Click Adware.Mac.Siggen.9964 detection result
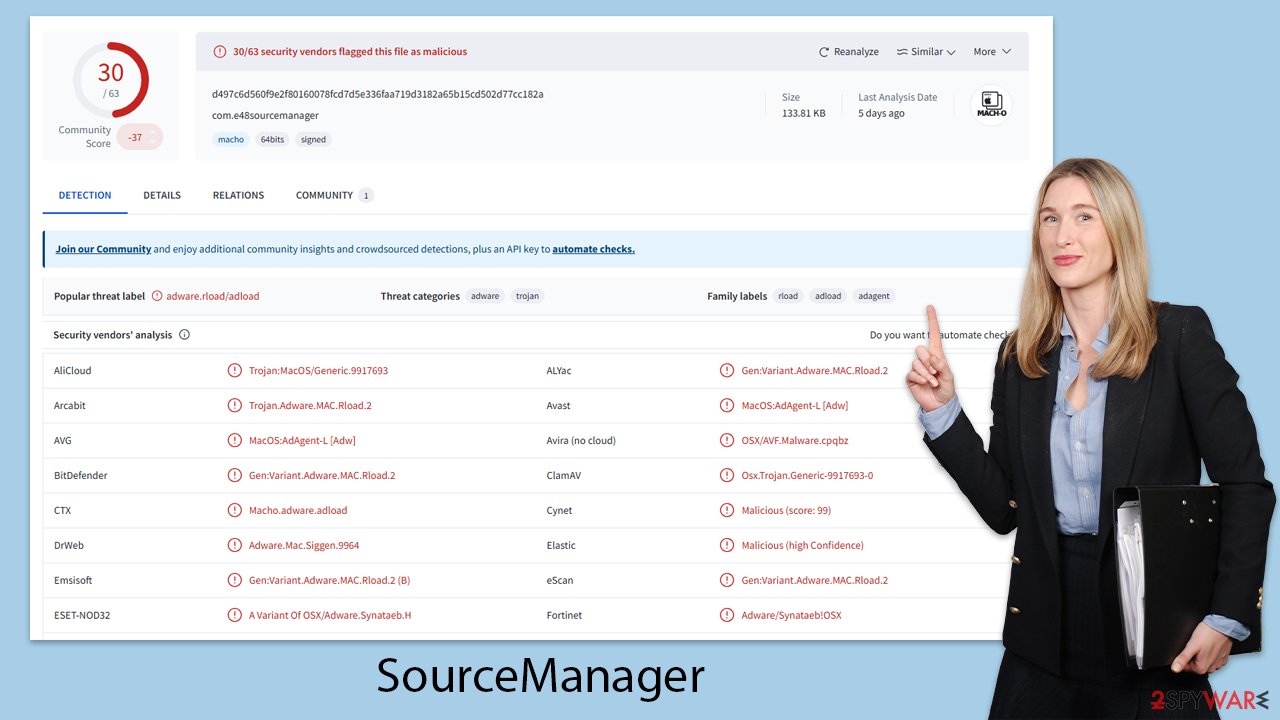Screen dimensions: 1280x720 click(x=304, y=545)
